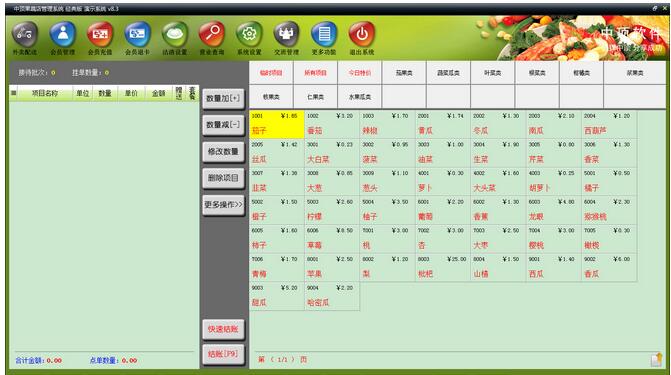671x375 pixels.
Task: Click the list icon left of 项目名称
Action: [x=14, y=93]
